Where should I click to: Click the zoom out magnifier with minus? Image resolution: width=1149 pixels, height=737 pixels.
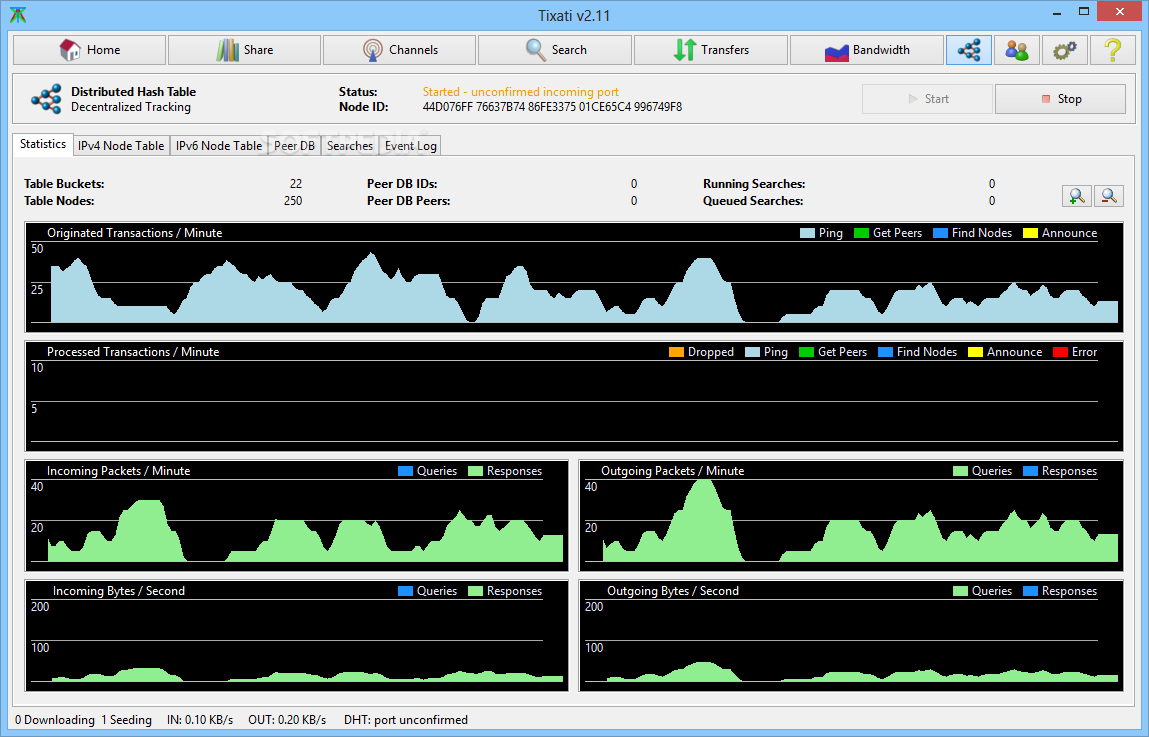(1109, 196)
